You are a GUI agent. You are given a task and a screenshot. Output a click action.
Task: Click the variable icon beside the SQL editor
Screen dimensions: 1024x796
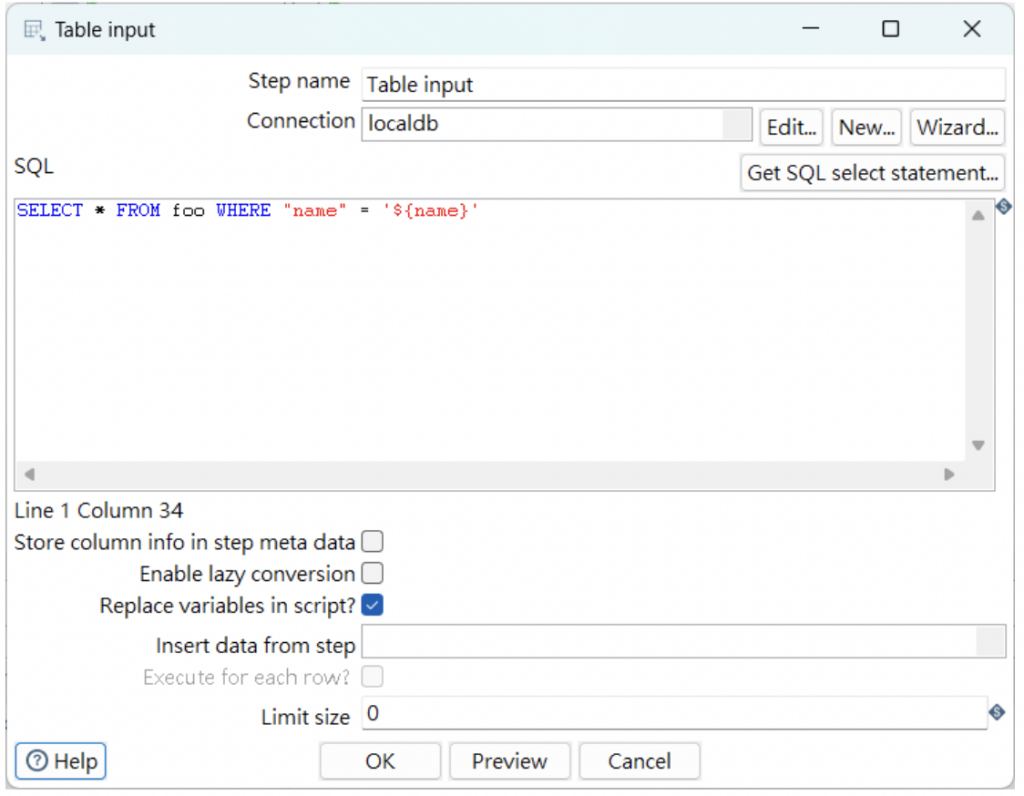tap(1003, 207)
